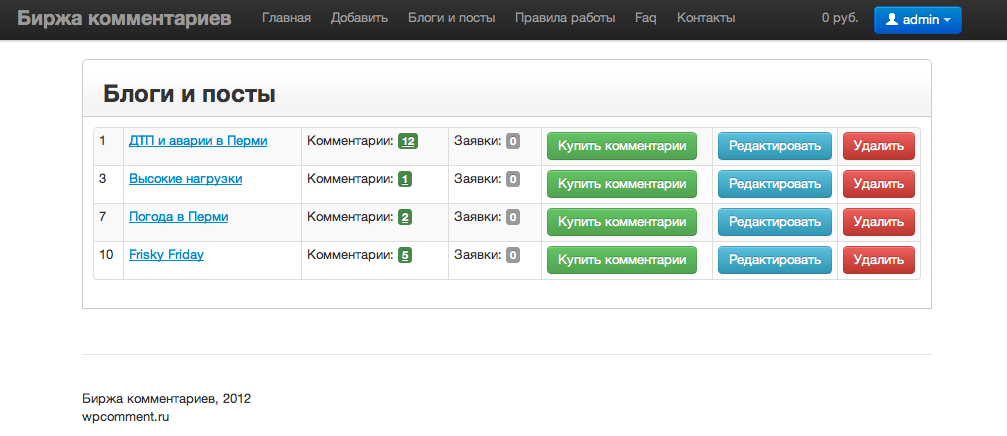Click the 0 руб. balance indicator

point(840,18)
